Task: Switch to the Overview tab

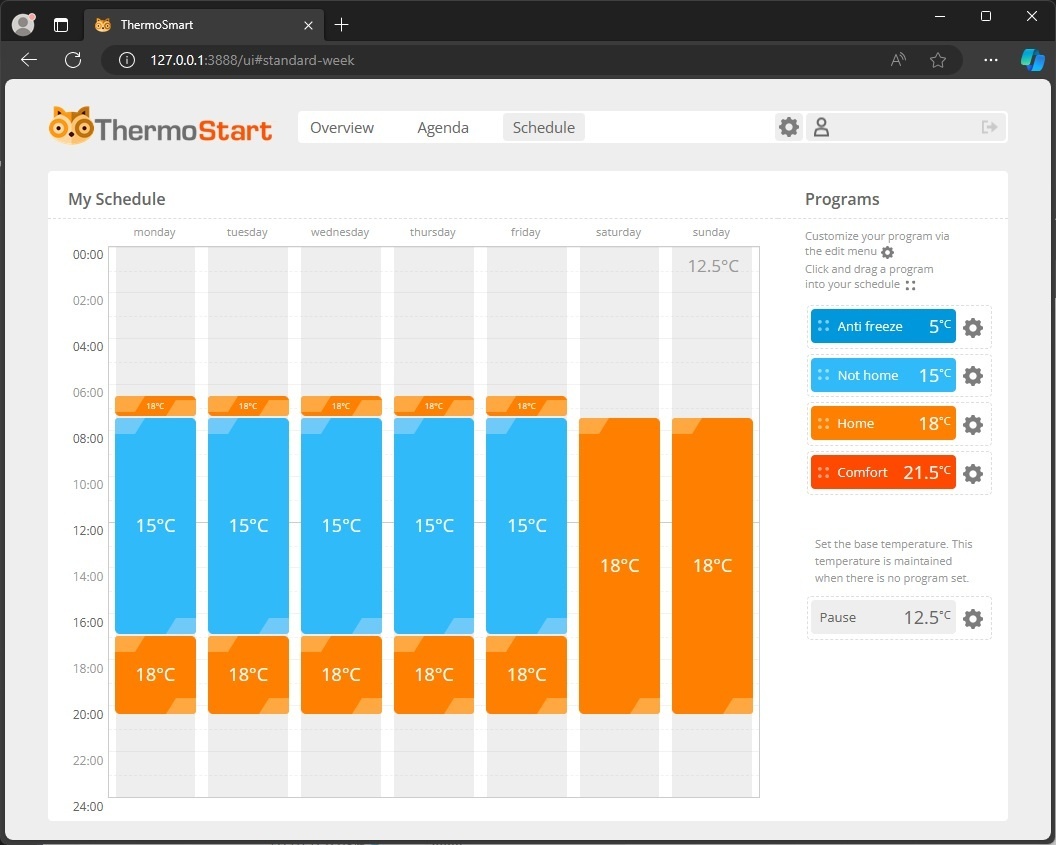Action: point(341,127)
